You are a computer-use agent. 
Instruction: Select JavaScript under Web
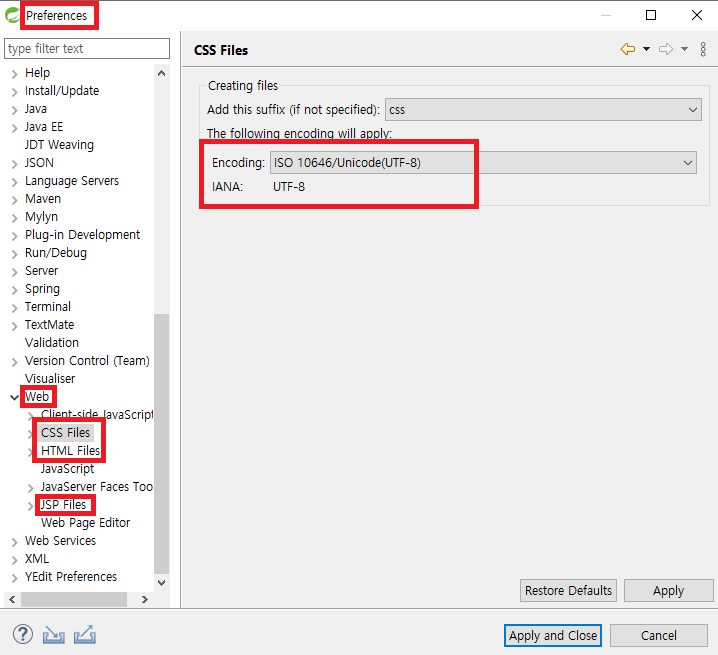pyautogui.click(x=67, y=469)
